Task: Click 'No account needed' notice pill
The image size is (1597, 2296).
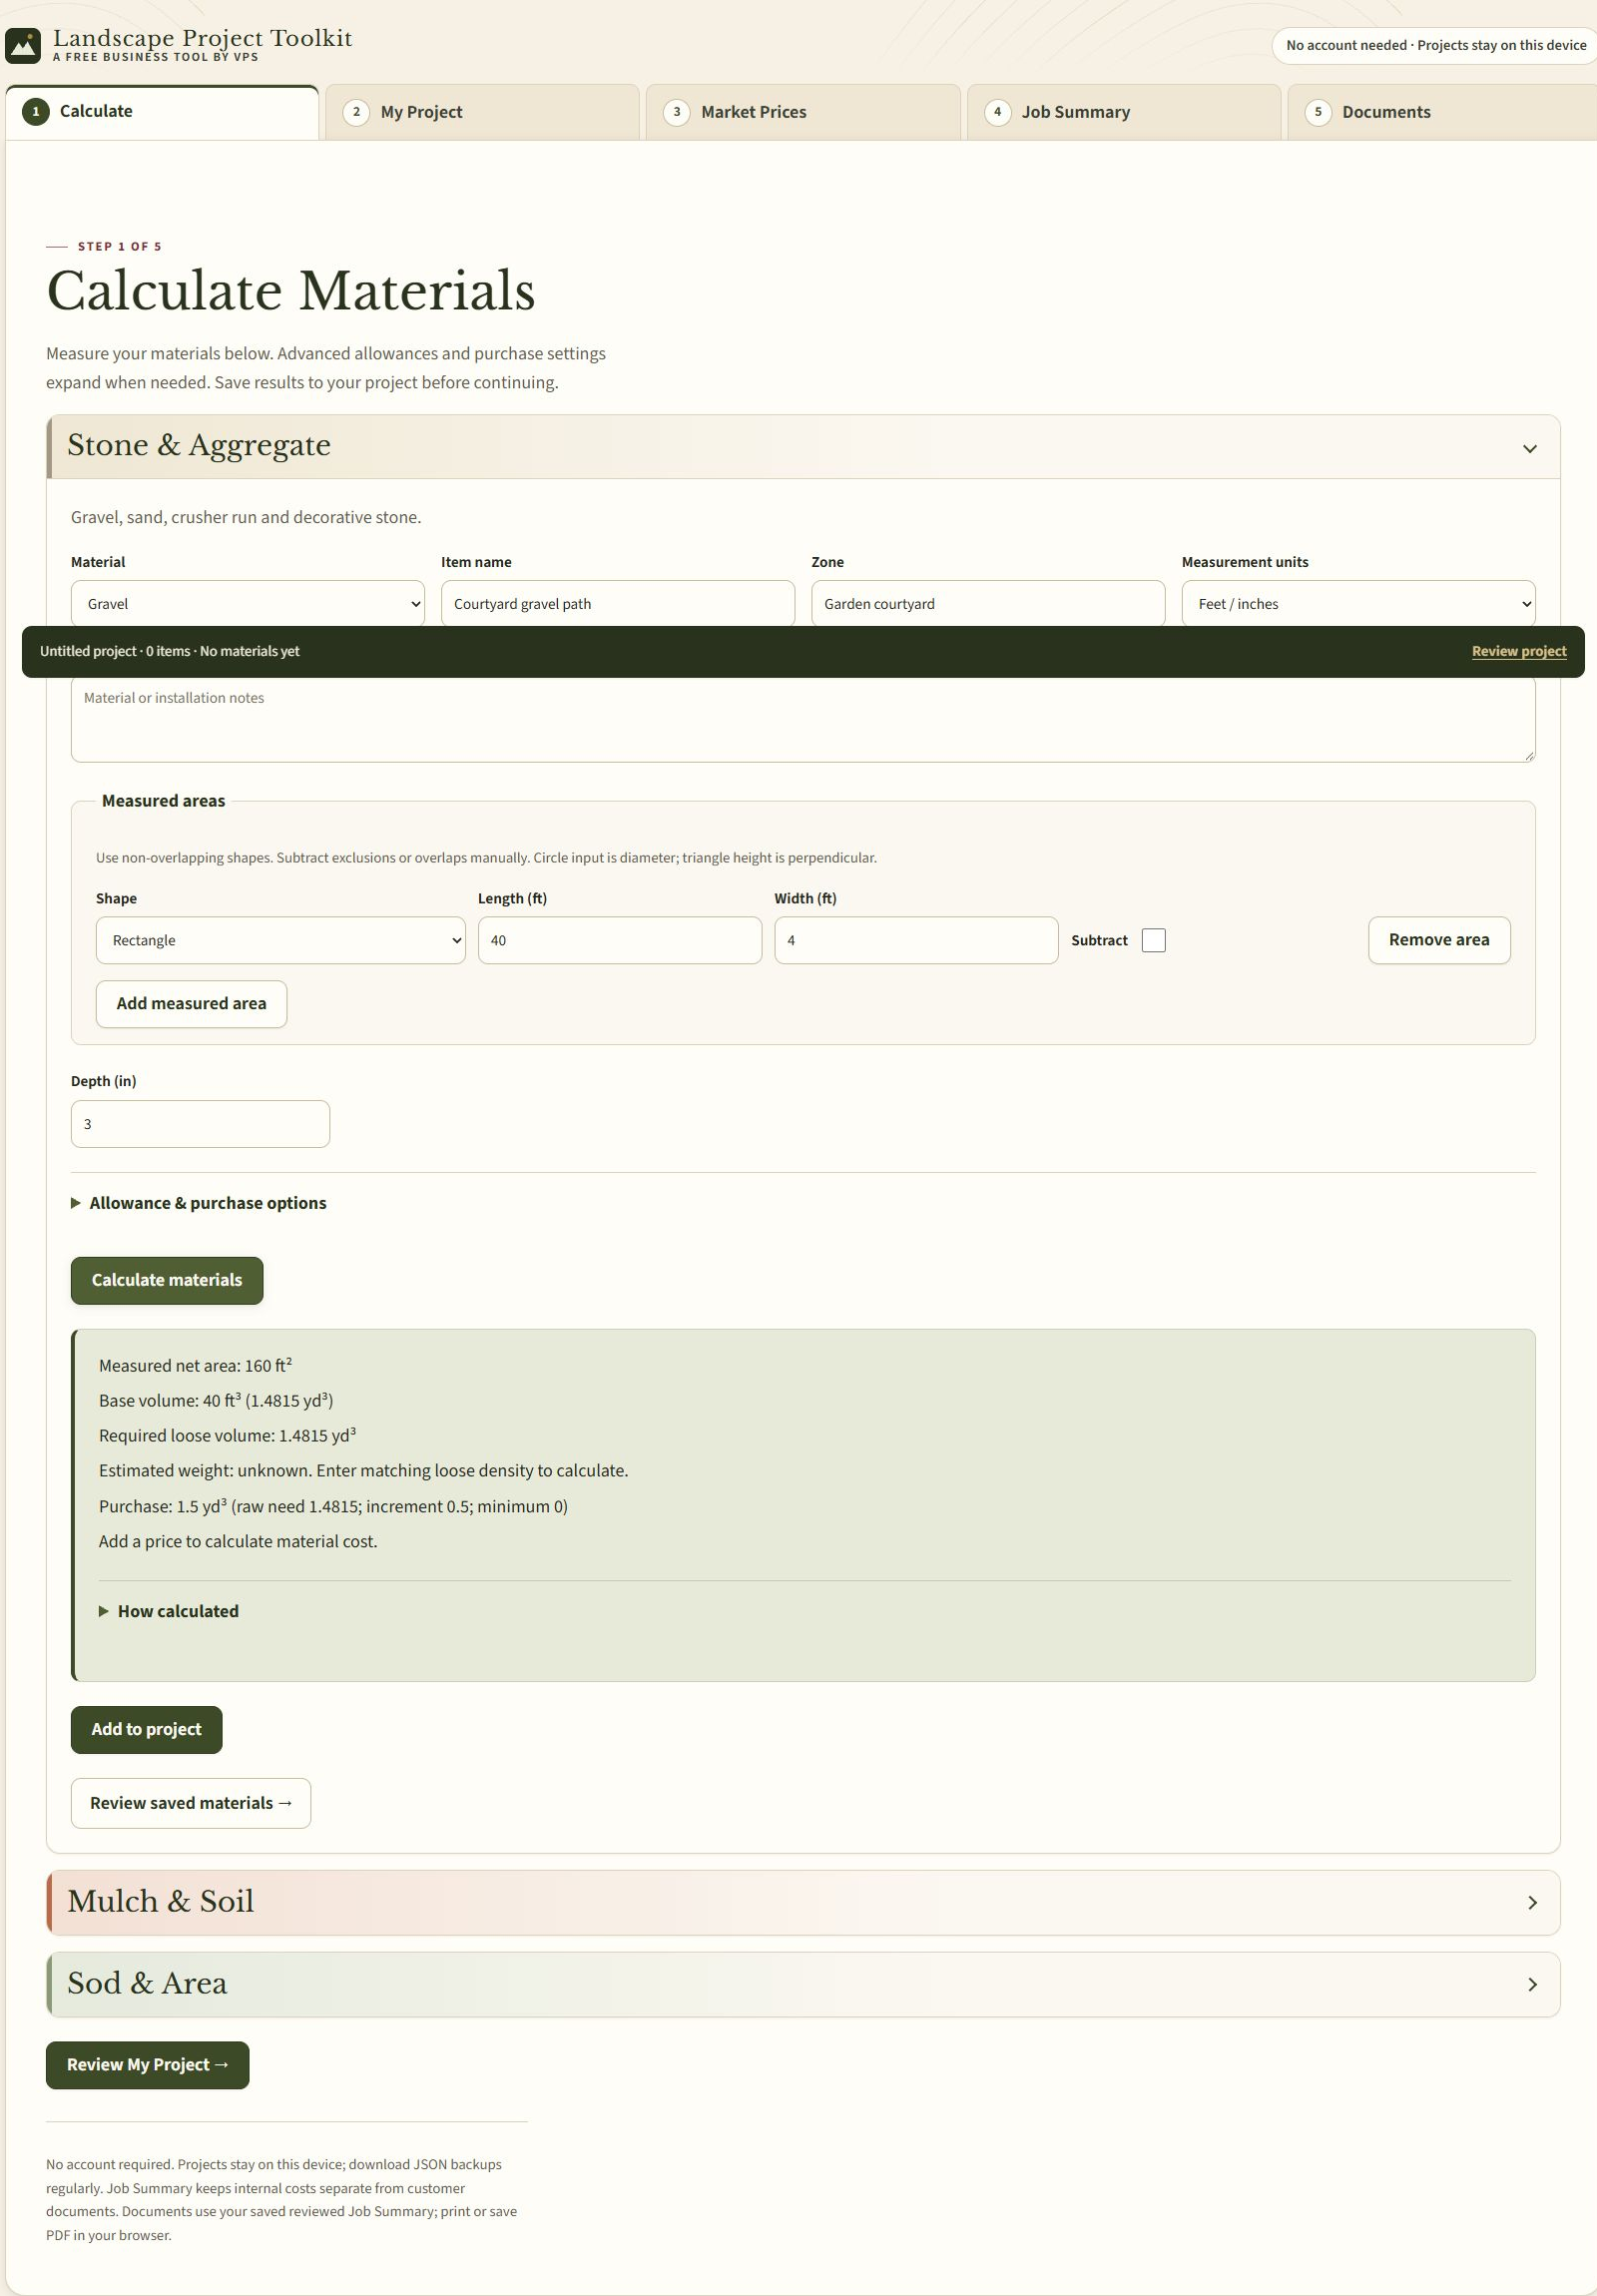Action: [x=1435, y=45]
